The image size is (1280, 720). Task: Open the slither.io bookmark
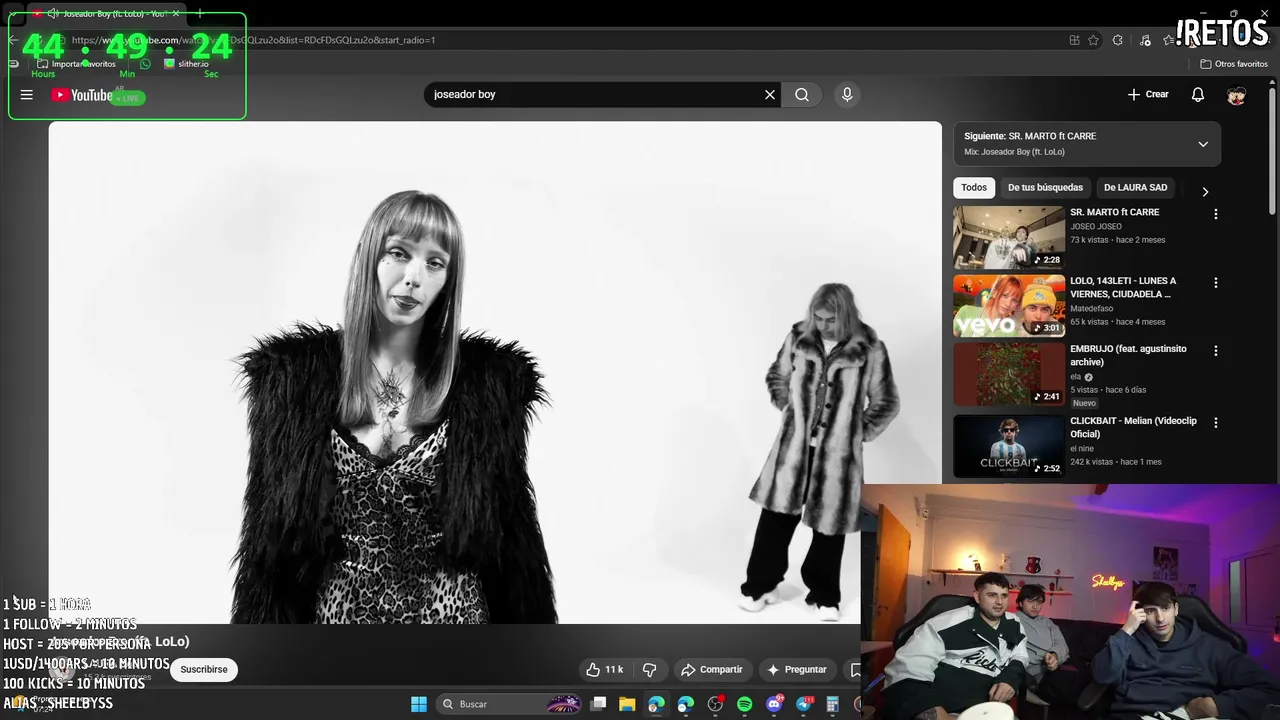click(x=186, y=64)
